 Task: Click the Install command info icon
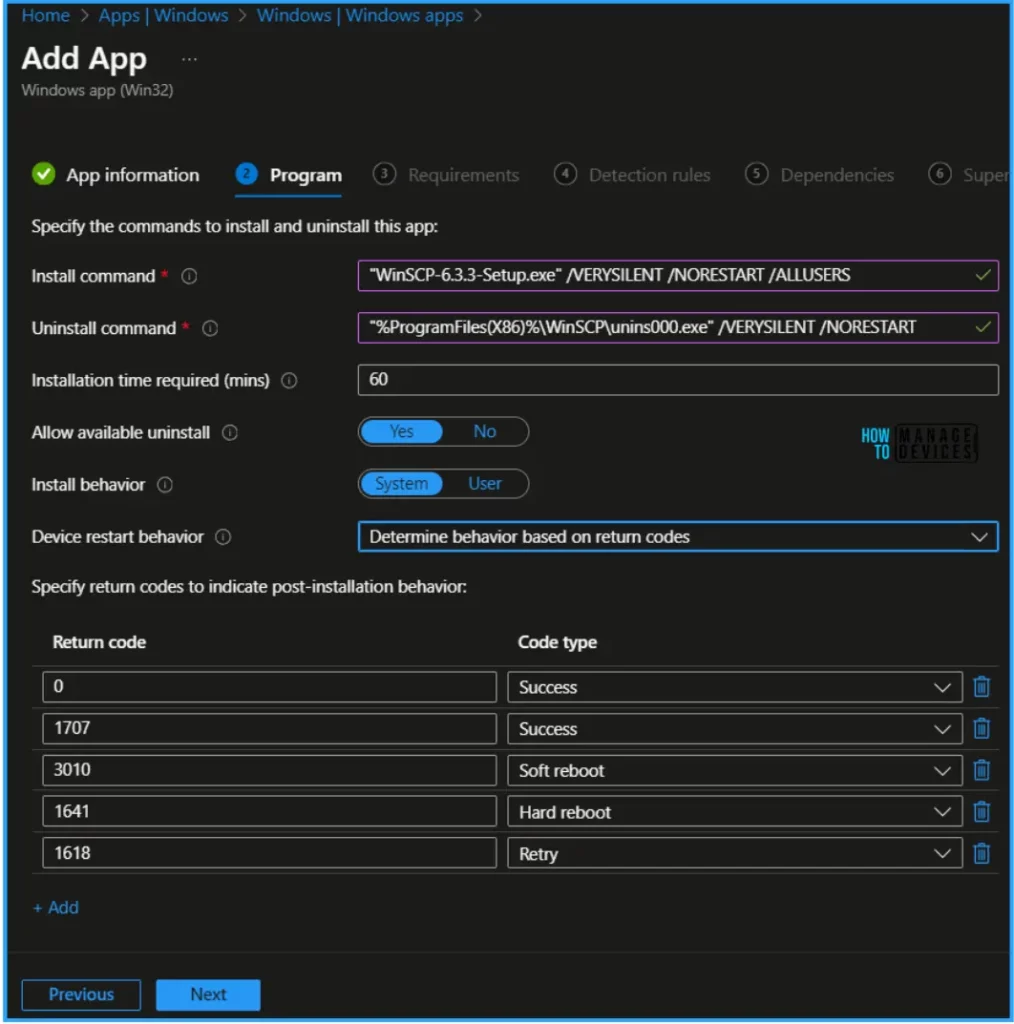189,276
